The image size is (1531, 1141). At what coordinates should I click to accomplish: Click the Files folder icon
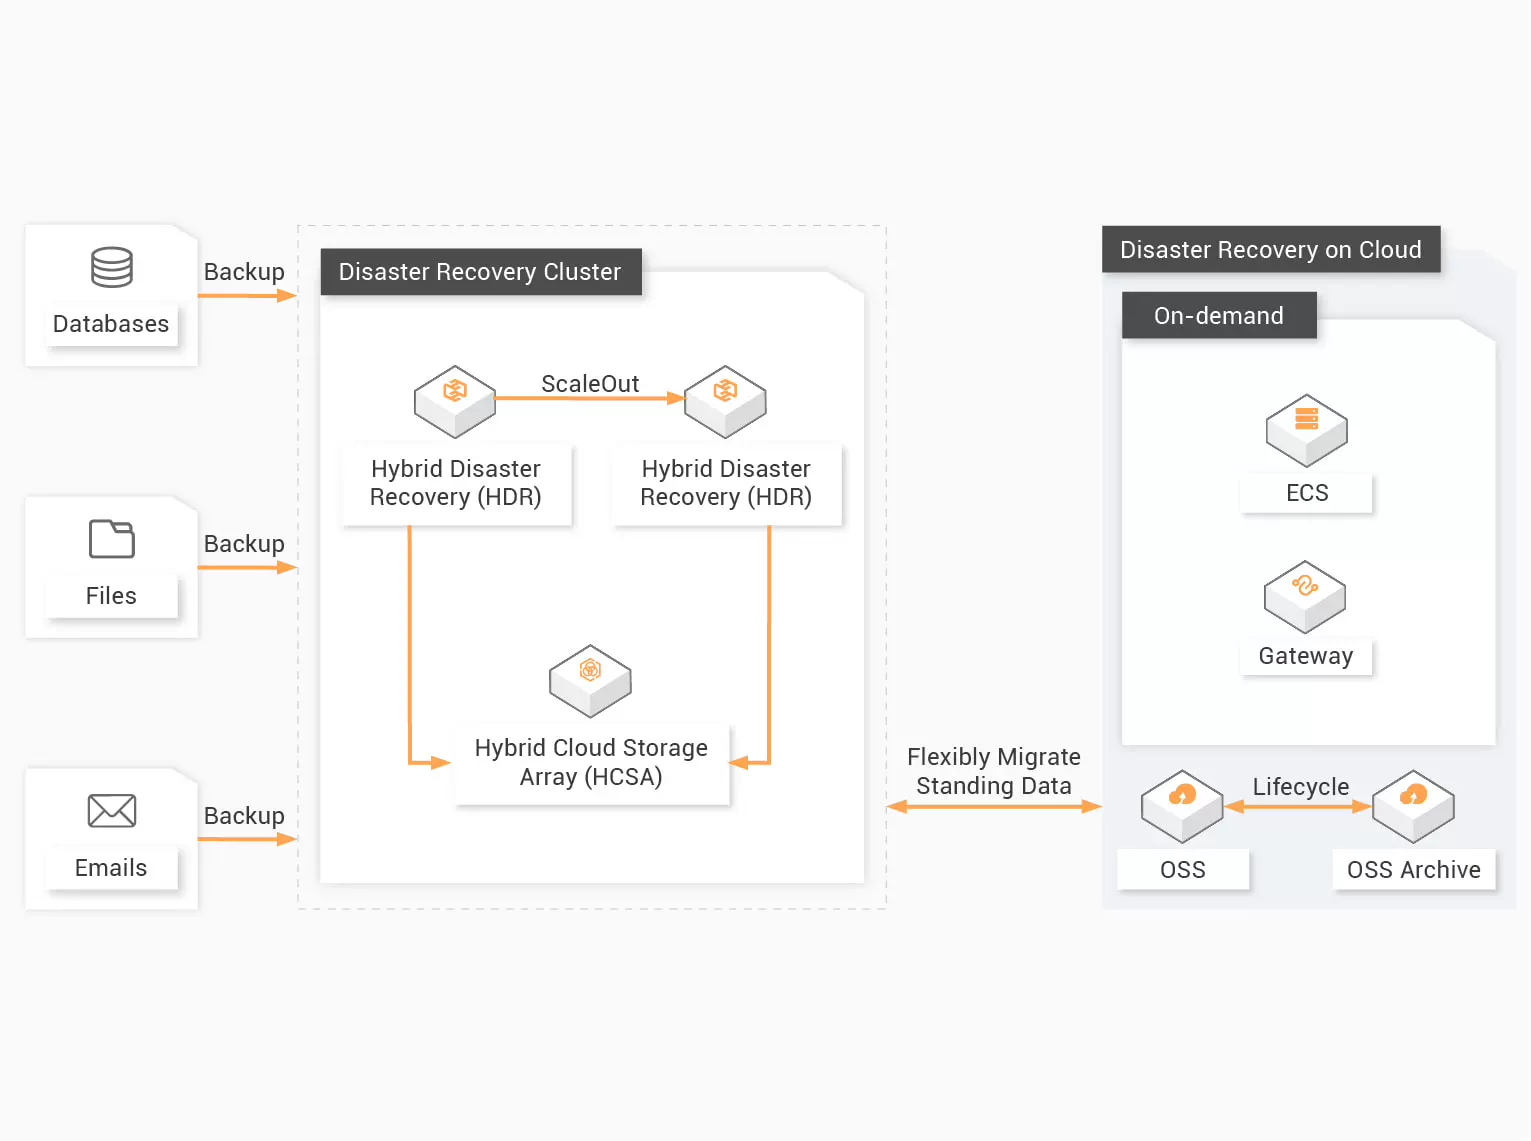[111, 539]
